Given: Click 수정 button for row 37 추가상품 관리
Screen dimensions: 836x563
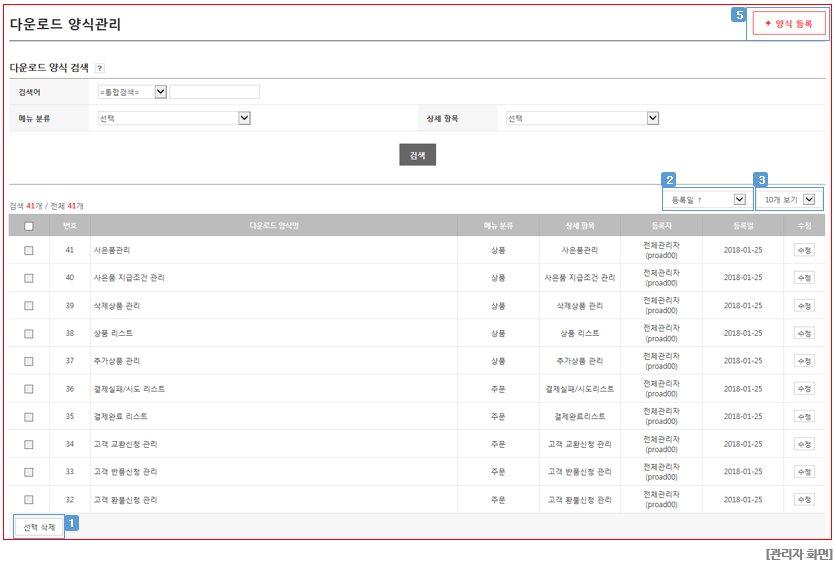Looking at the screenshot, I should click(805, 361).
